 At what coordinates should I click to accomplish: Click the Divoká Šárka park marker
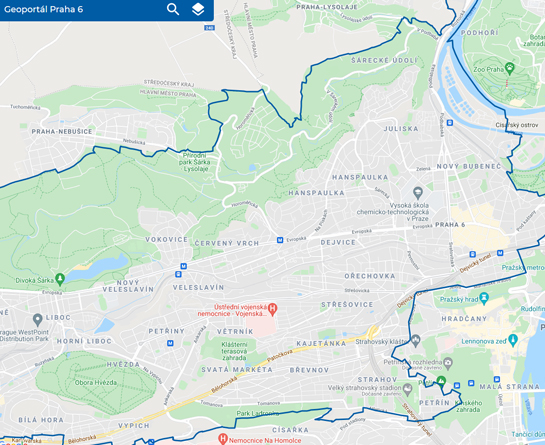coord(60,279)
